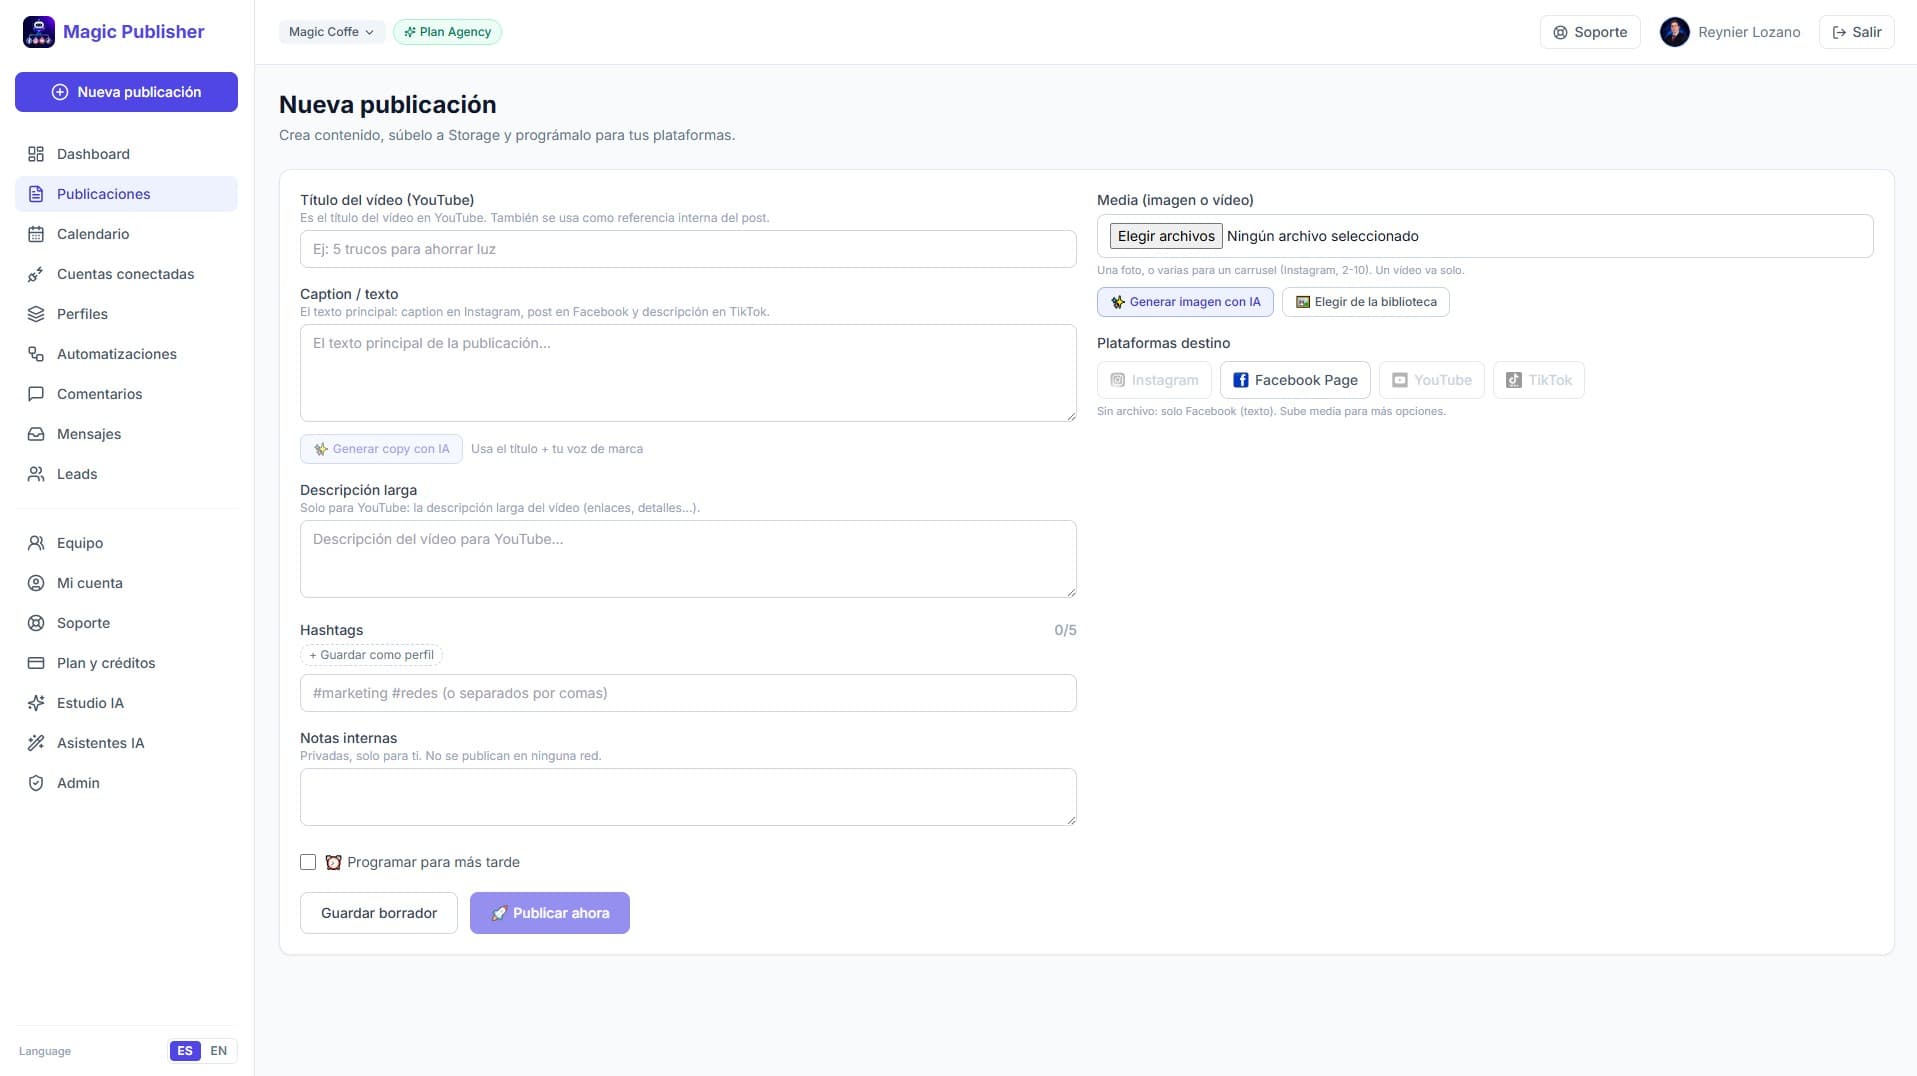The width and height of the screenshot is (1917, 1076).
Task: Focus the Título del vídeo input
Action: click(688, 249)
